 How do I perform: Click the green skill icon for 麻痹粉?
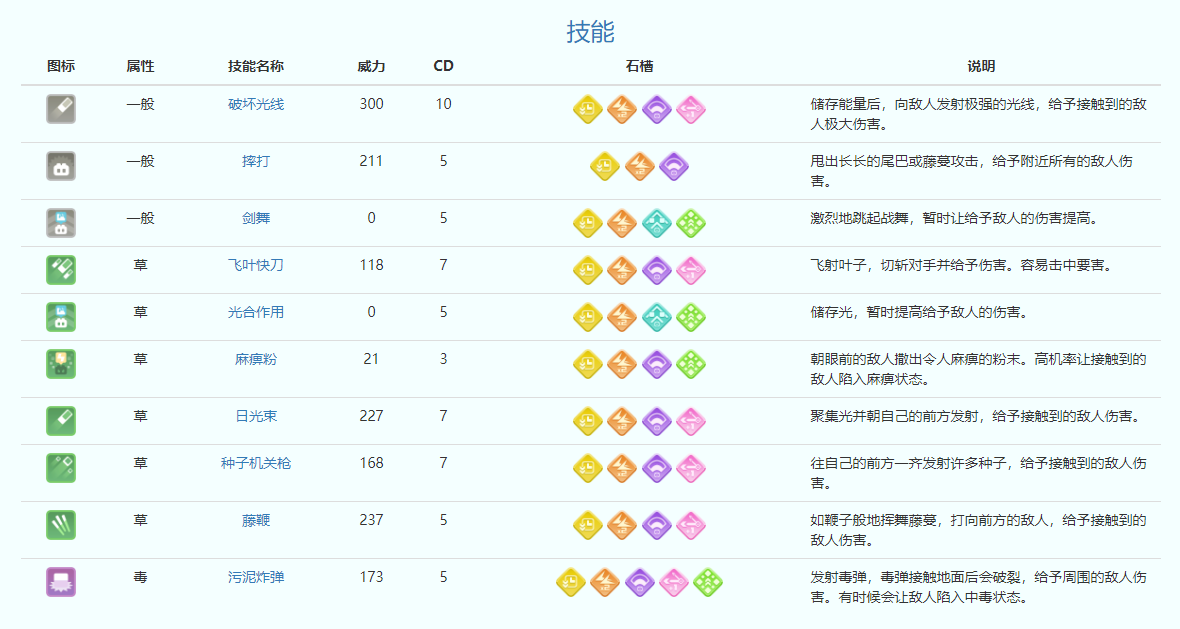click(61, 364)
